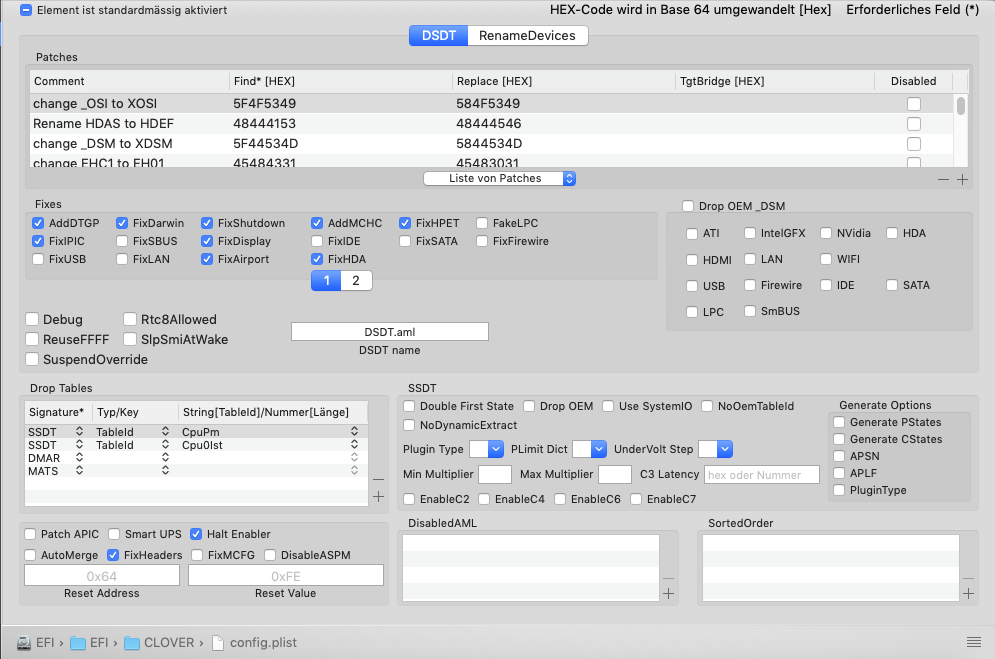The width and height of the screenshot is (995, 659).
Task: Change signature stepper for MATS row
Action: tap(79, 471)
